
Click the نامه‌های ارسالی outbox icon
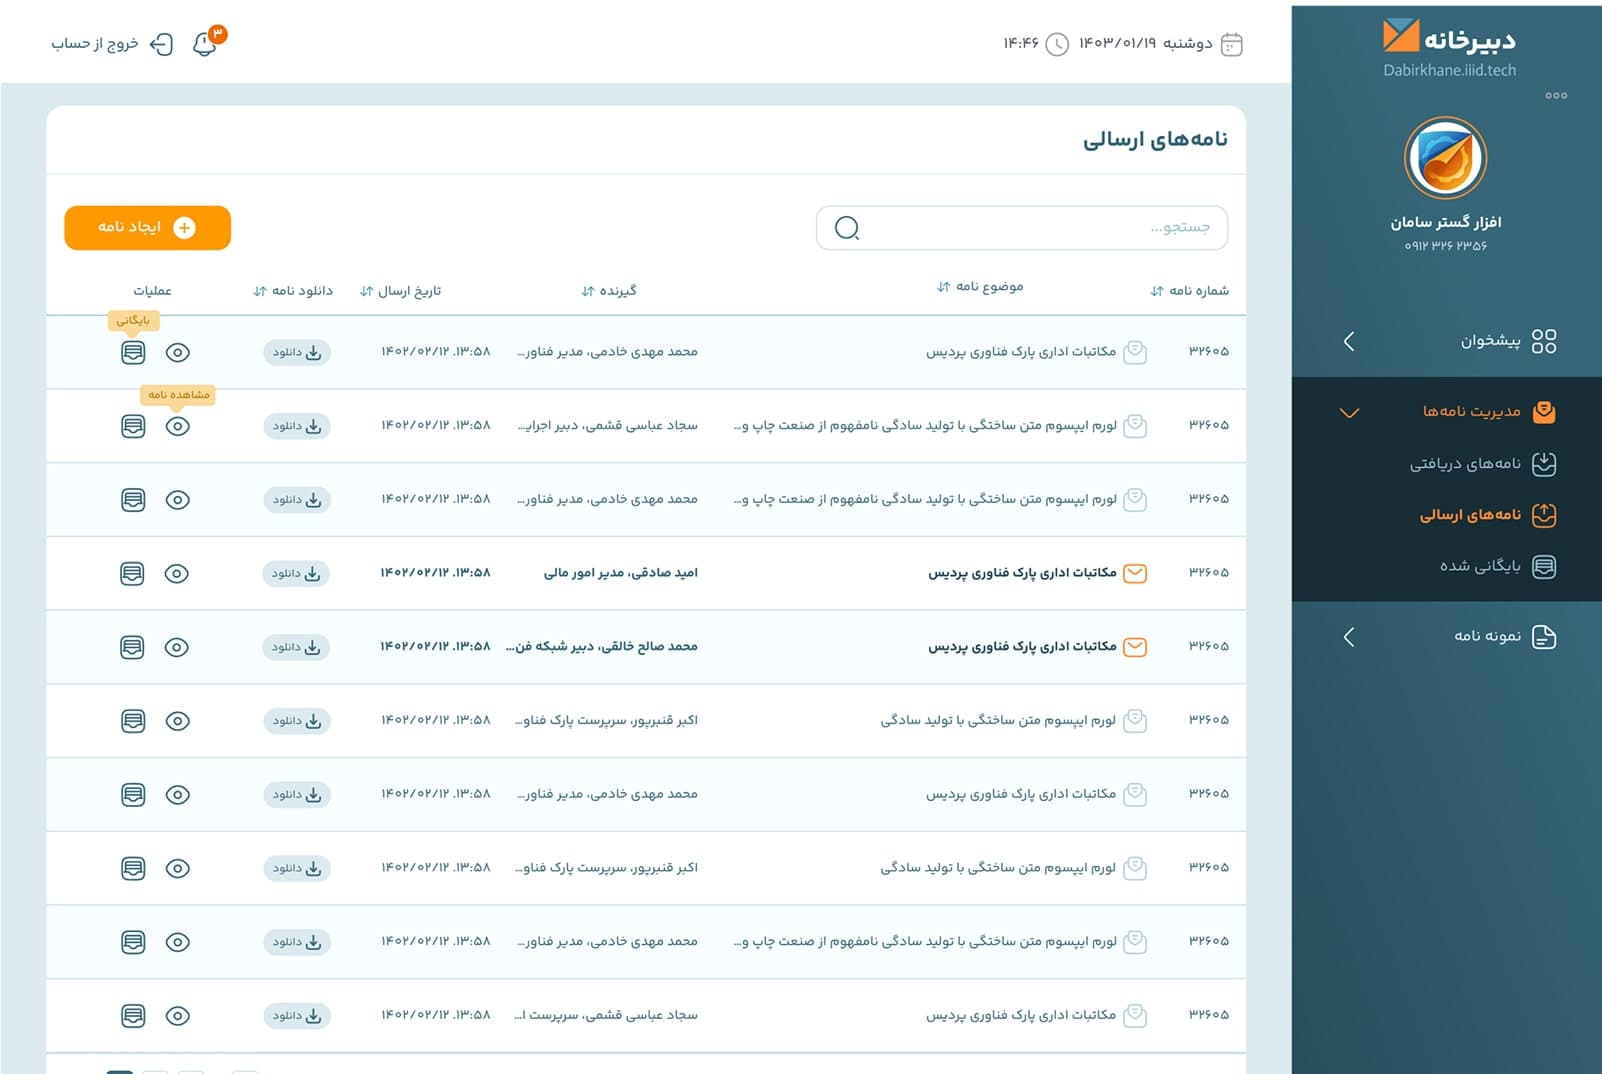[1544, 515]
